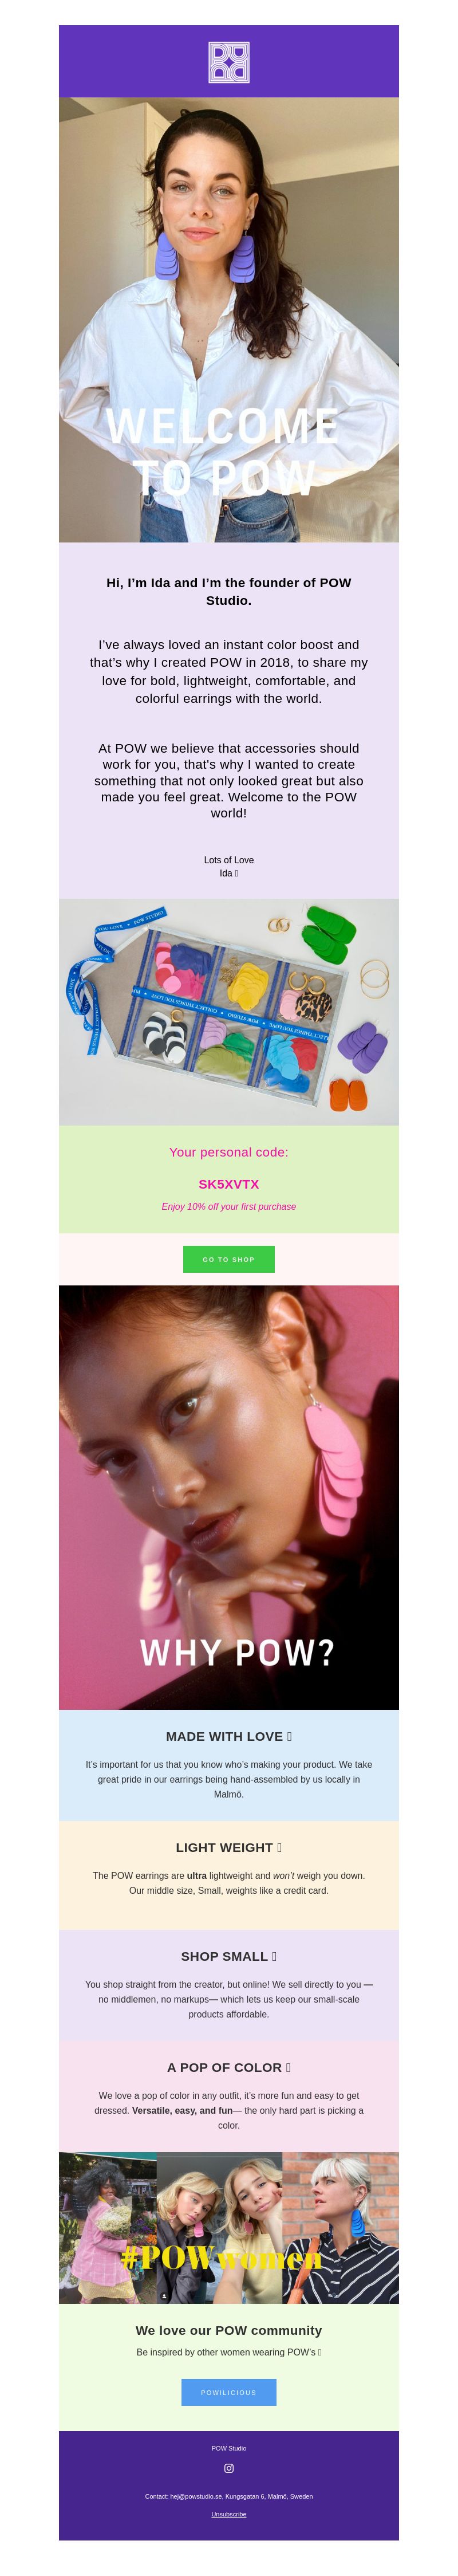Click the Unsubscribe link
The image size is (458, 2576).
pyautogui.click(x=228, y=2513)
